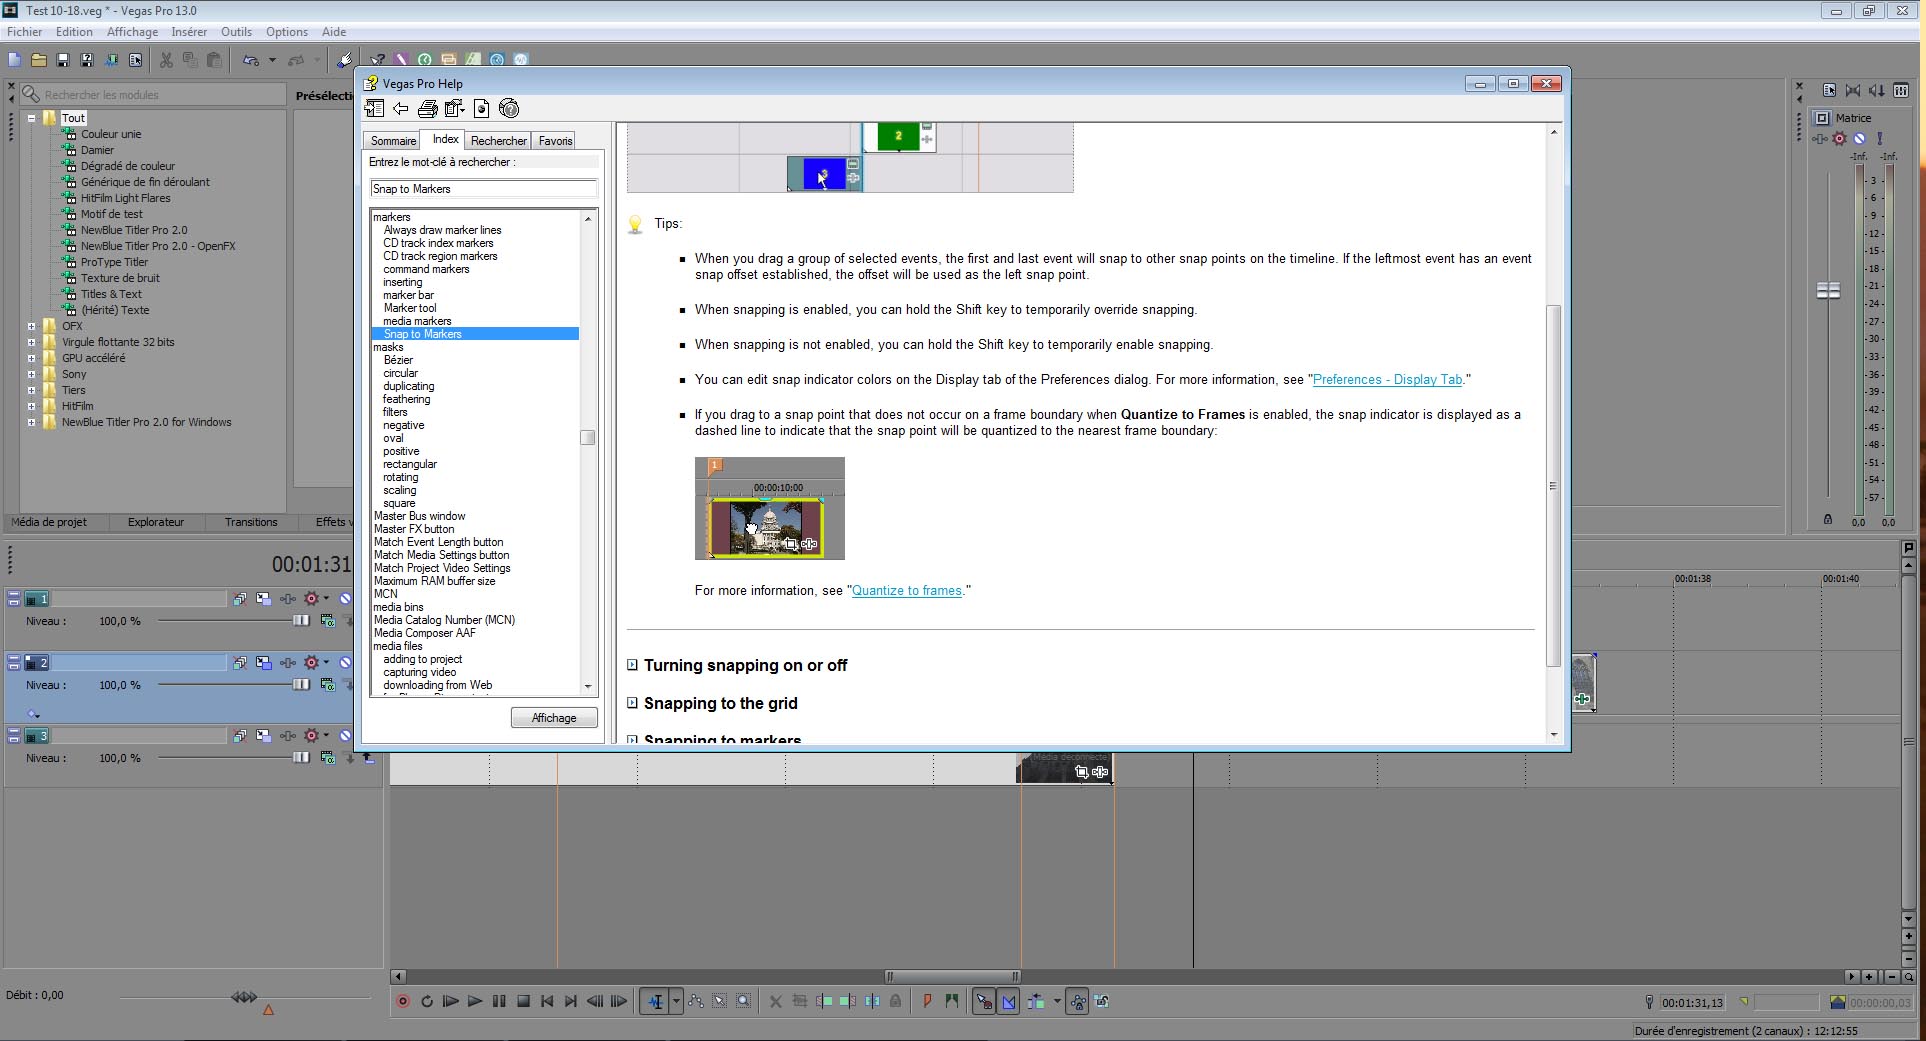1926x1041 pixels.
Task: Select the Envelope edit tool
Action: tap(695, 1001)
